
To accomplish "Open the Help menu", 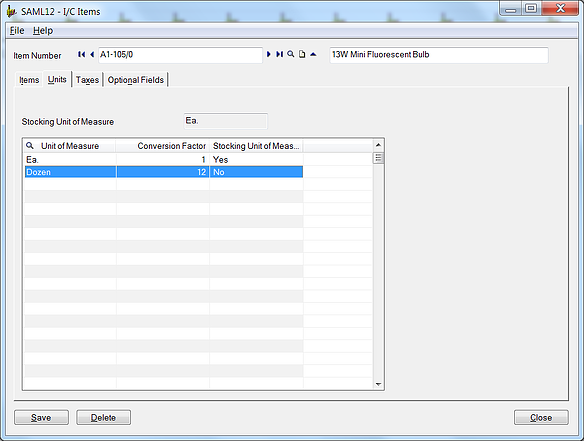I will [x=43, y=31].
